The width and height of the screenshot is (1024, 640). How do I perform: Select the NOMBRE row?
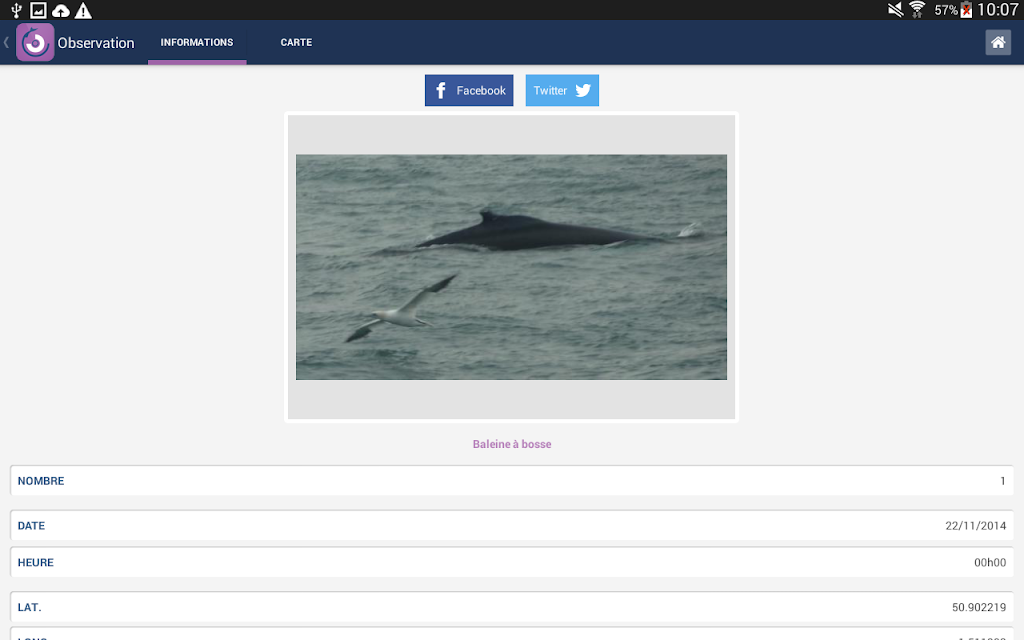pos(512,481)
